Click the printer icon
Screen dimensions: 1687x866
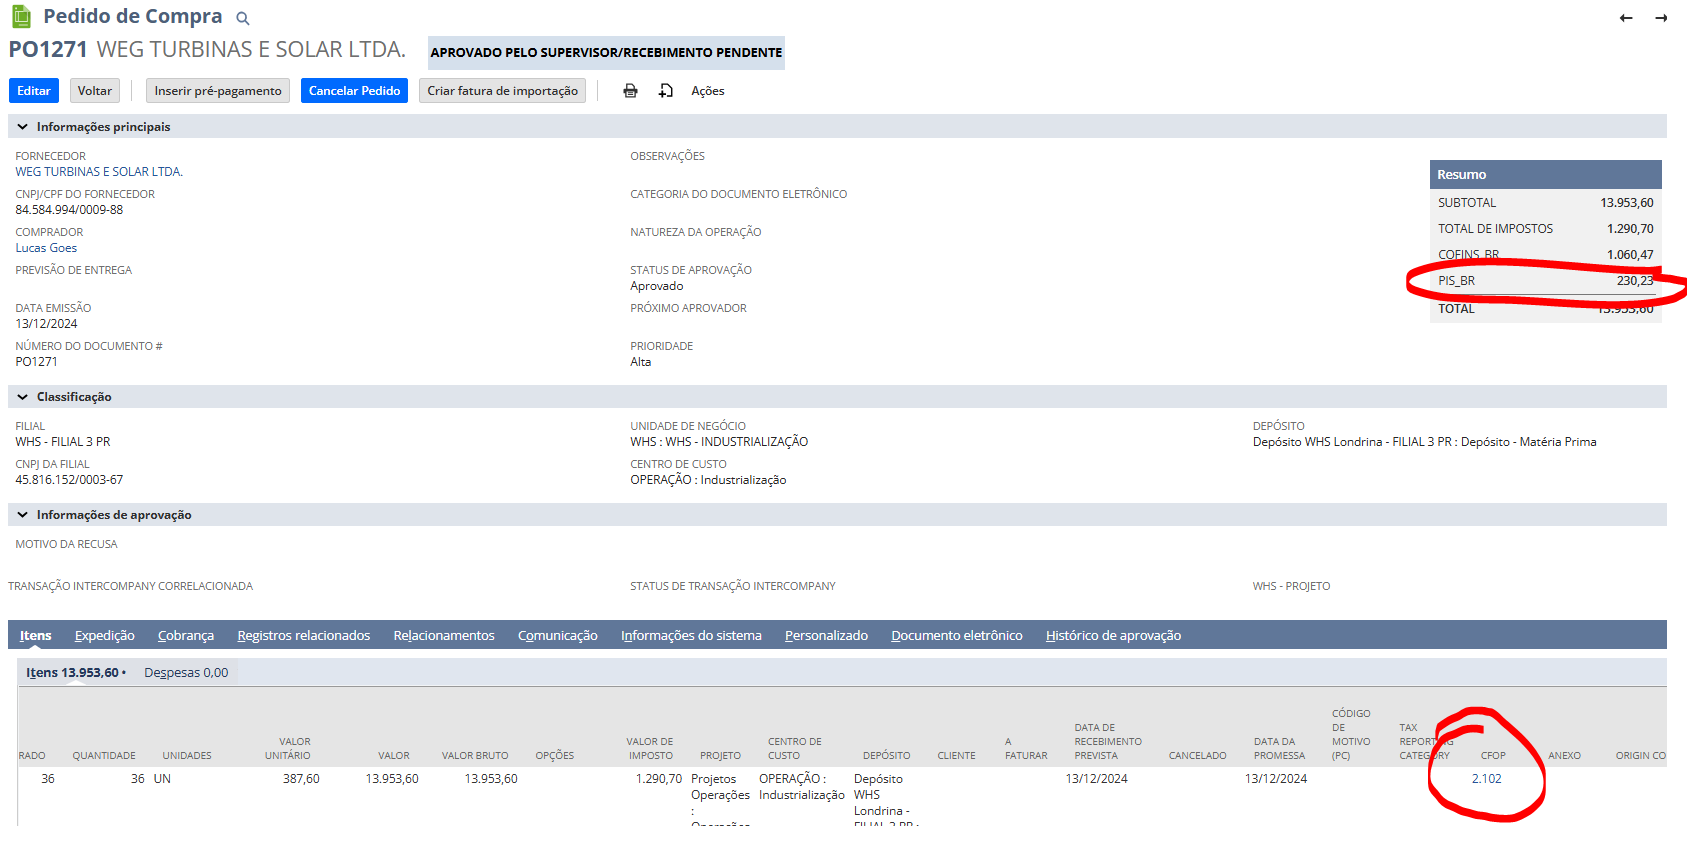[630, 91]
